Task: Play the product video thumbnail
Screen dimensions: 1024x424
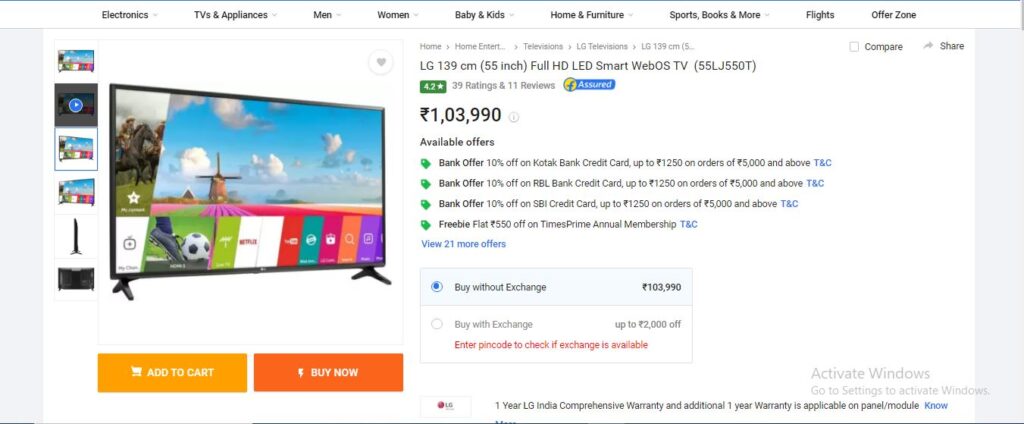Action: 76,105
